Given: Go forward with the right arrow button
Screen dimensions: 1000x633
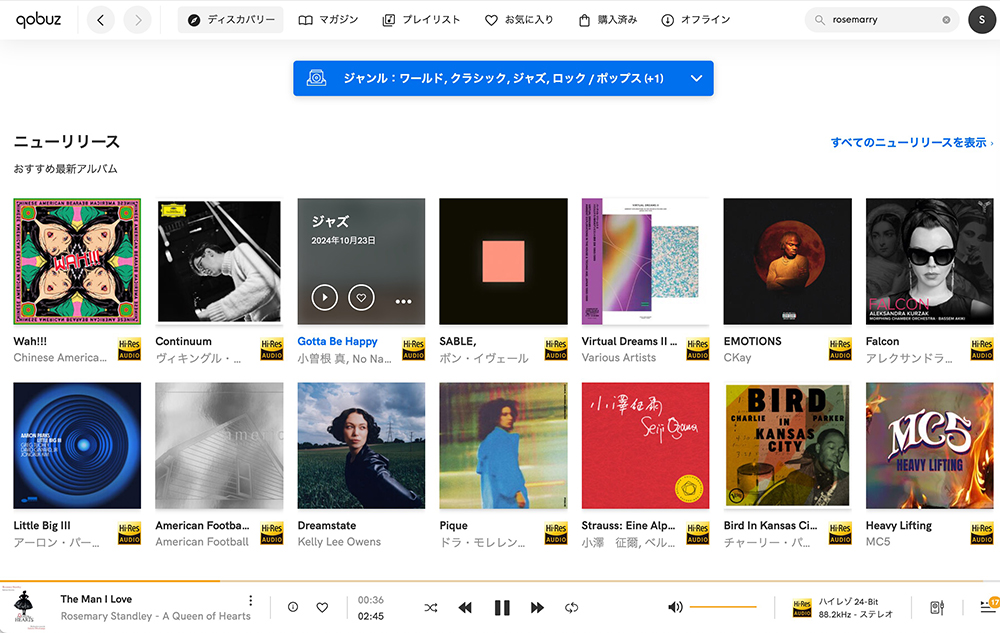Looking at the screenshot, I should (x=138, y=20).
